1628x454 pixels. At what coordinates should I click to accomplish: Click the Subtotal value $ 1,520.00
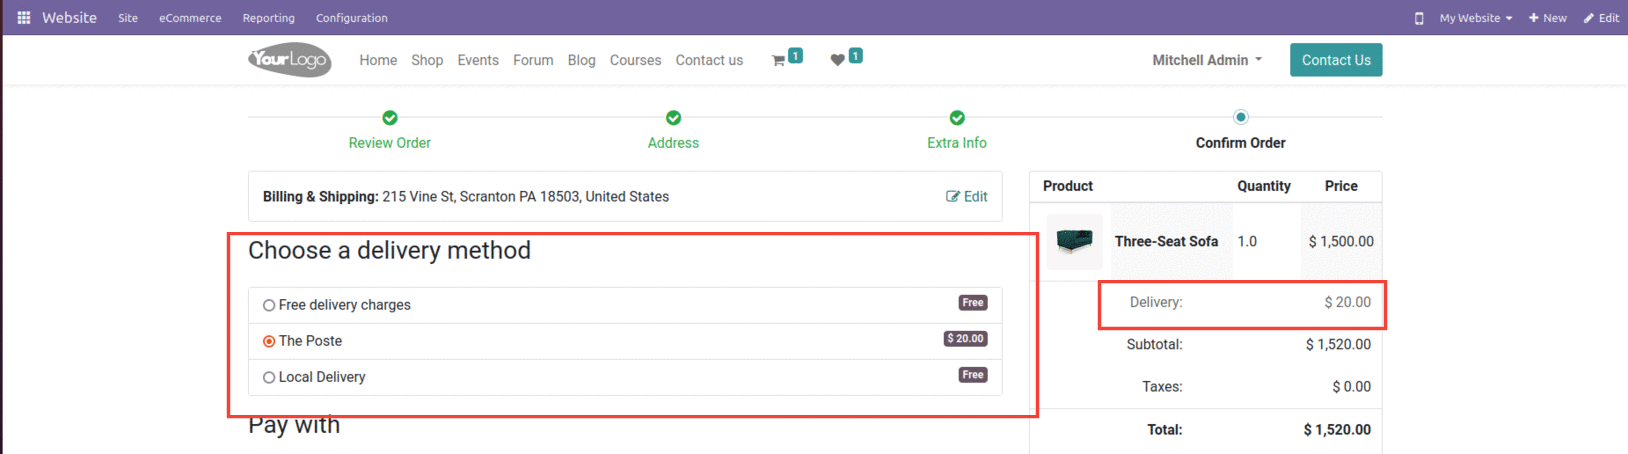[x=1338, y=344]
